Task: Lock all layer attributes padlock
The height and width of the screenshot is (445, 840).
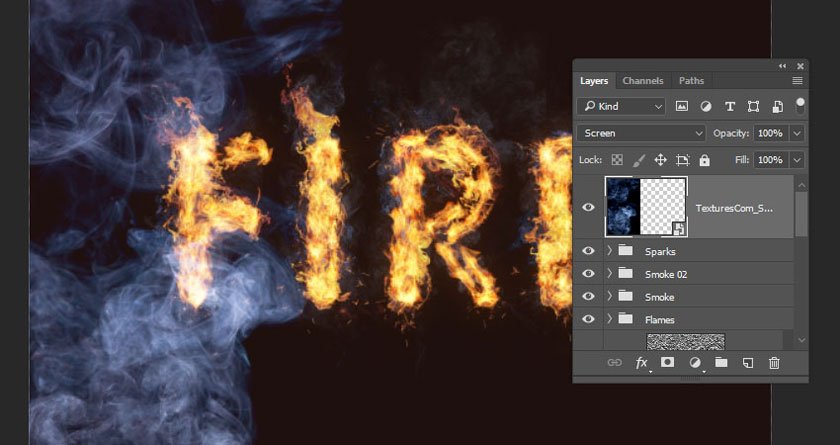Action: point(704,160)
